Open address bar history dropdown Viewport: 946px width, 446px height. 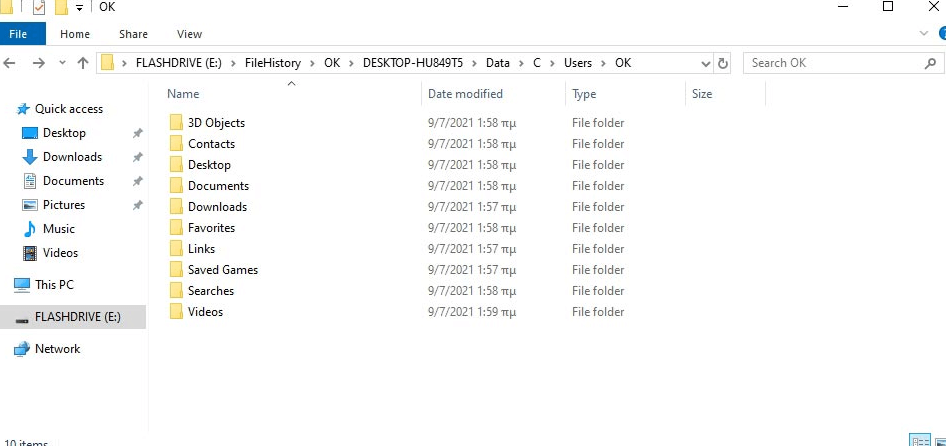click(706, 63)
